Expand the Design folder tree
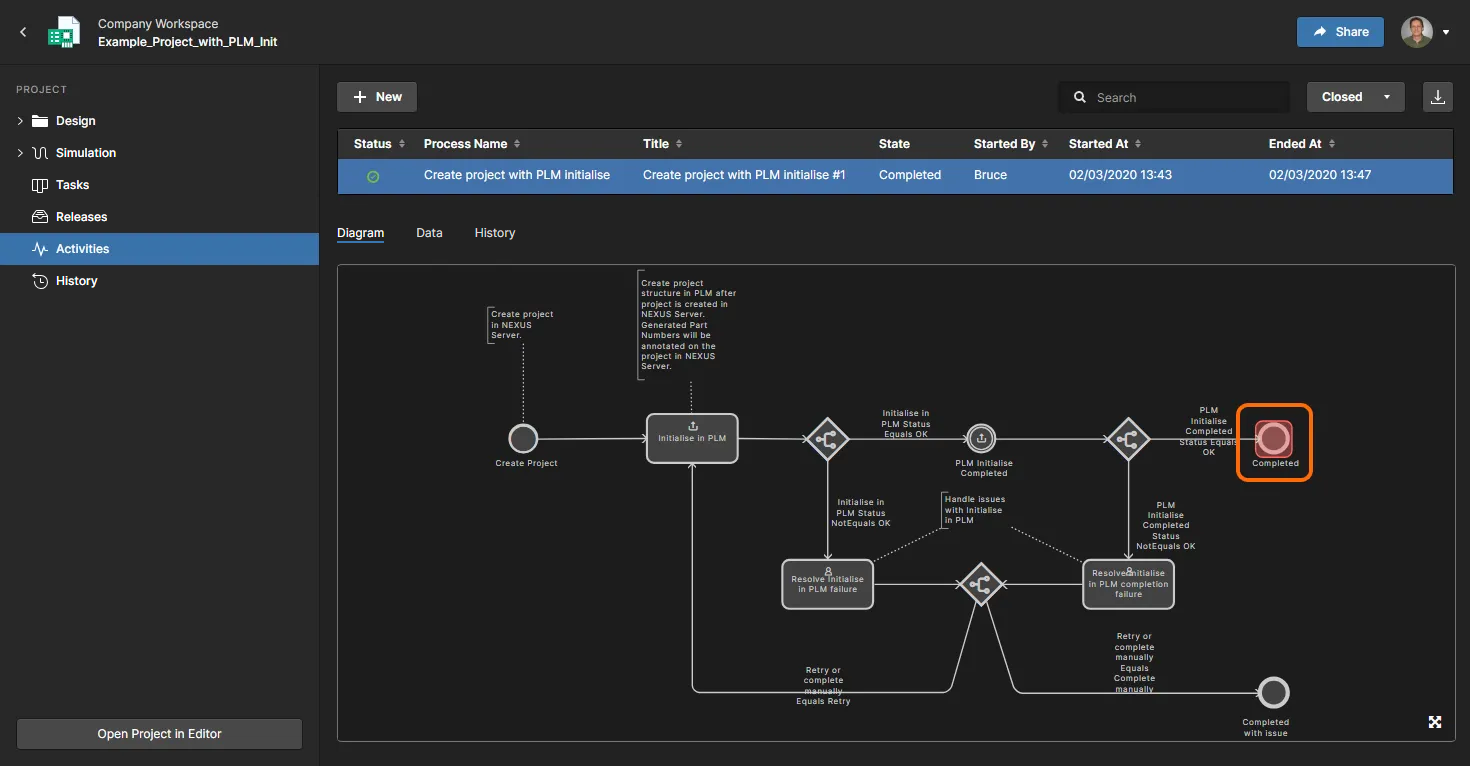The image size is (1470, 766). tap(20, 121)
